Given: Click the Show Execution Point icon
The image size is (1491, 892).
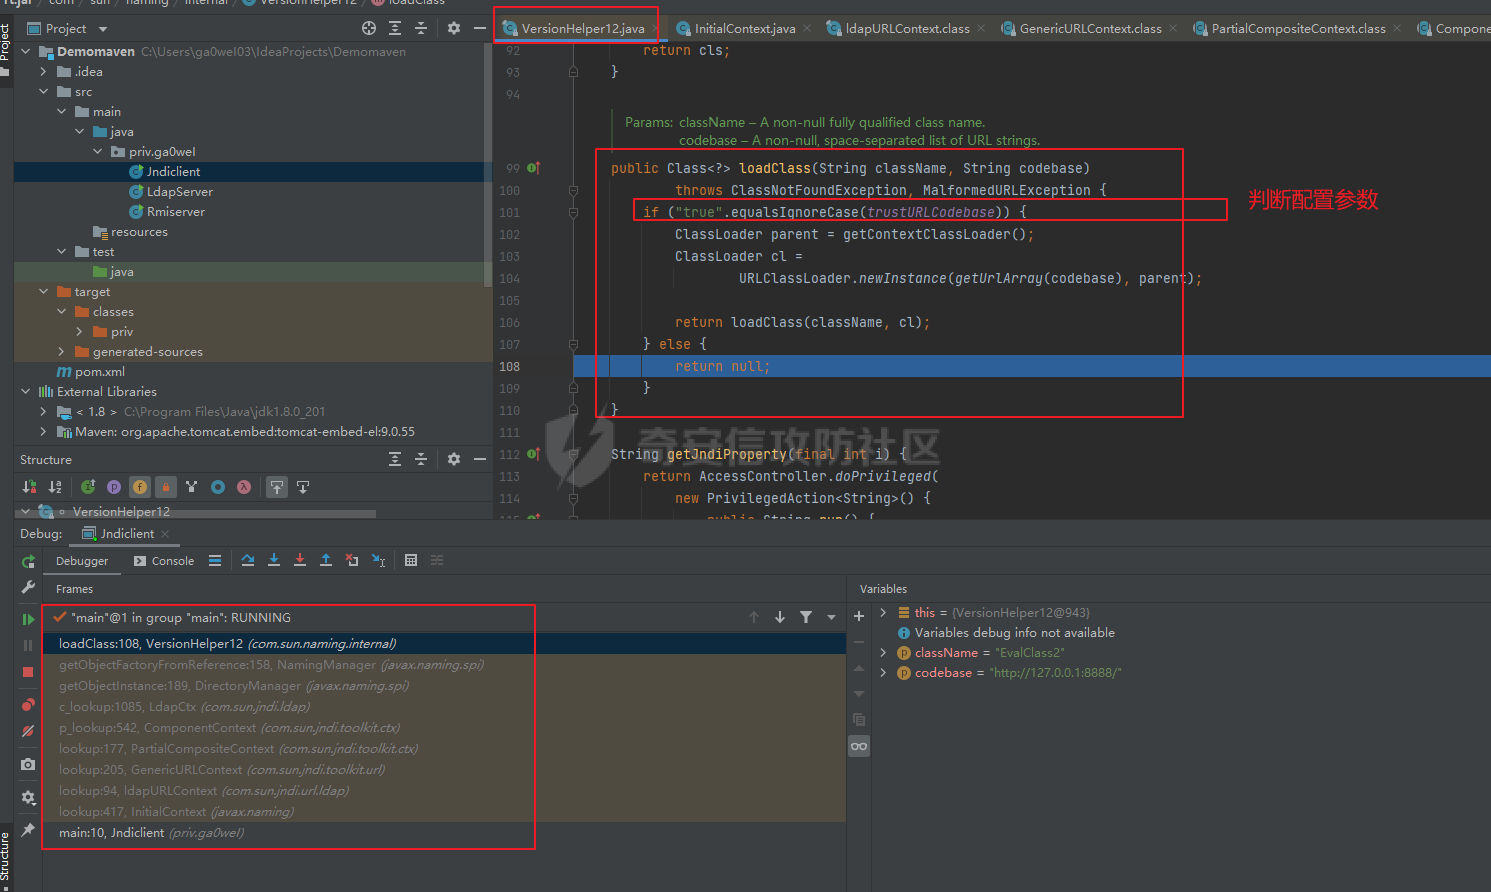Looking at the screenshot, I should [215, 560].
